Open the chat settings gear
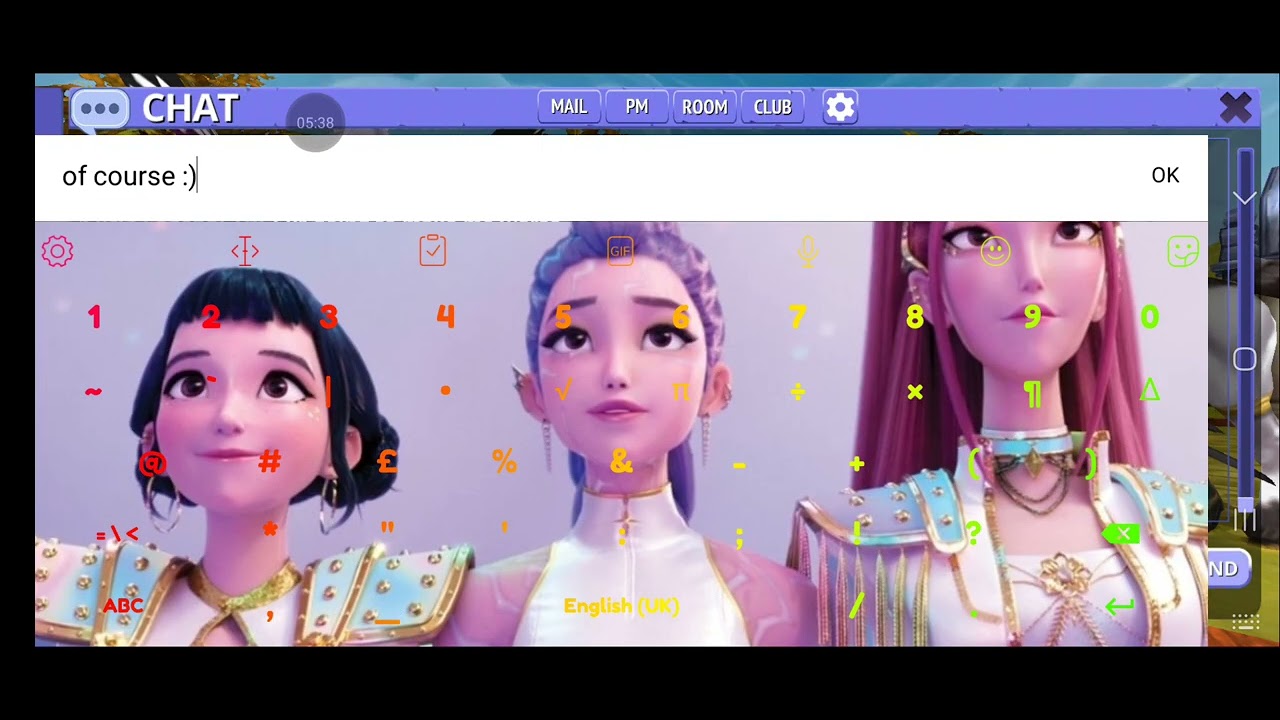 [x=840, y=107]
